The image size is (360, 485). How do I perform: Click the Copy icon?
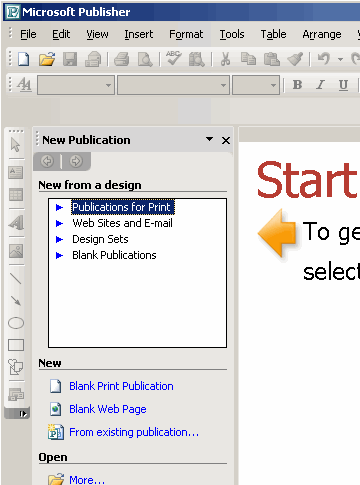(x=248, y=59)
